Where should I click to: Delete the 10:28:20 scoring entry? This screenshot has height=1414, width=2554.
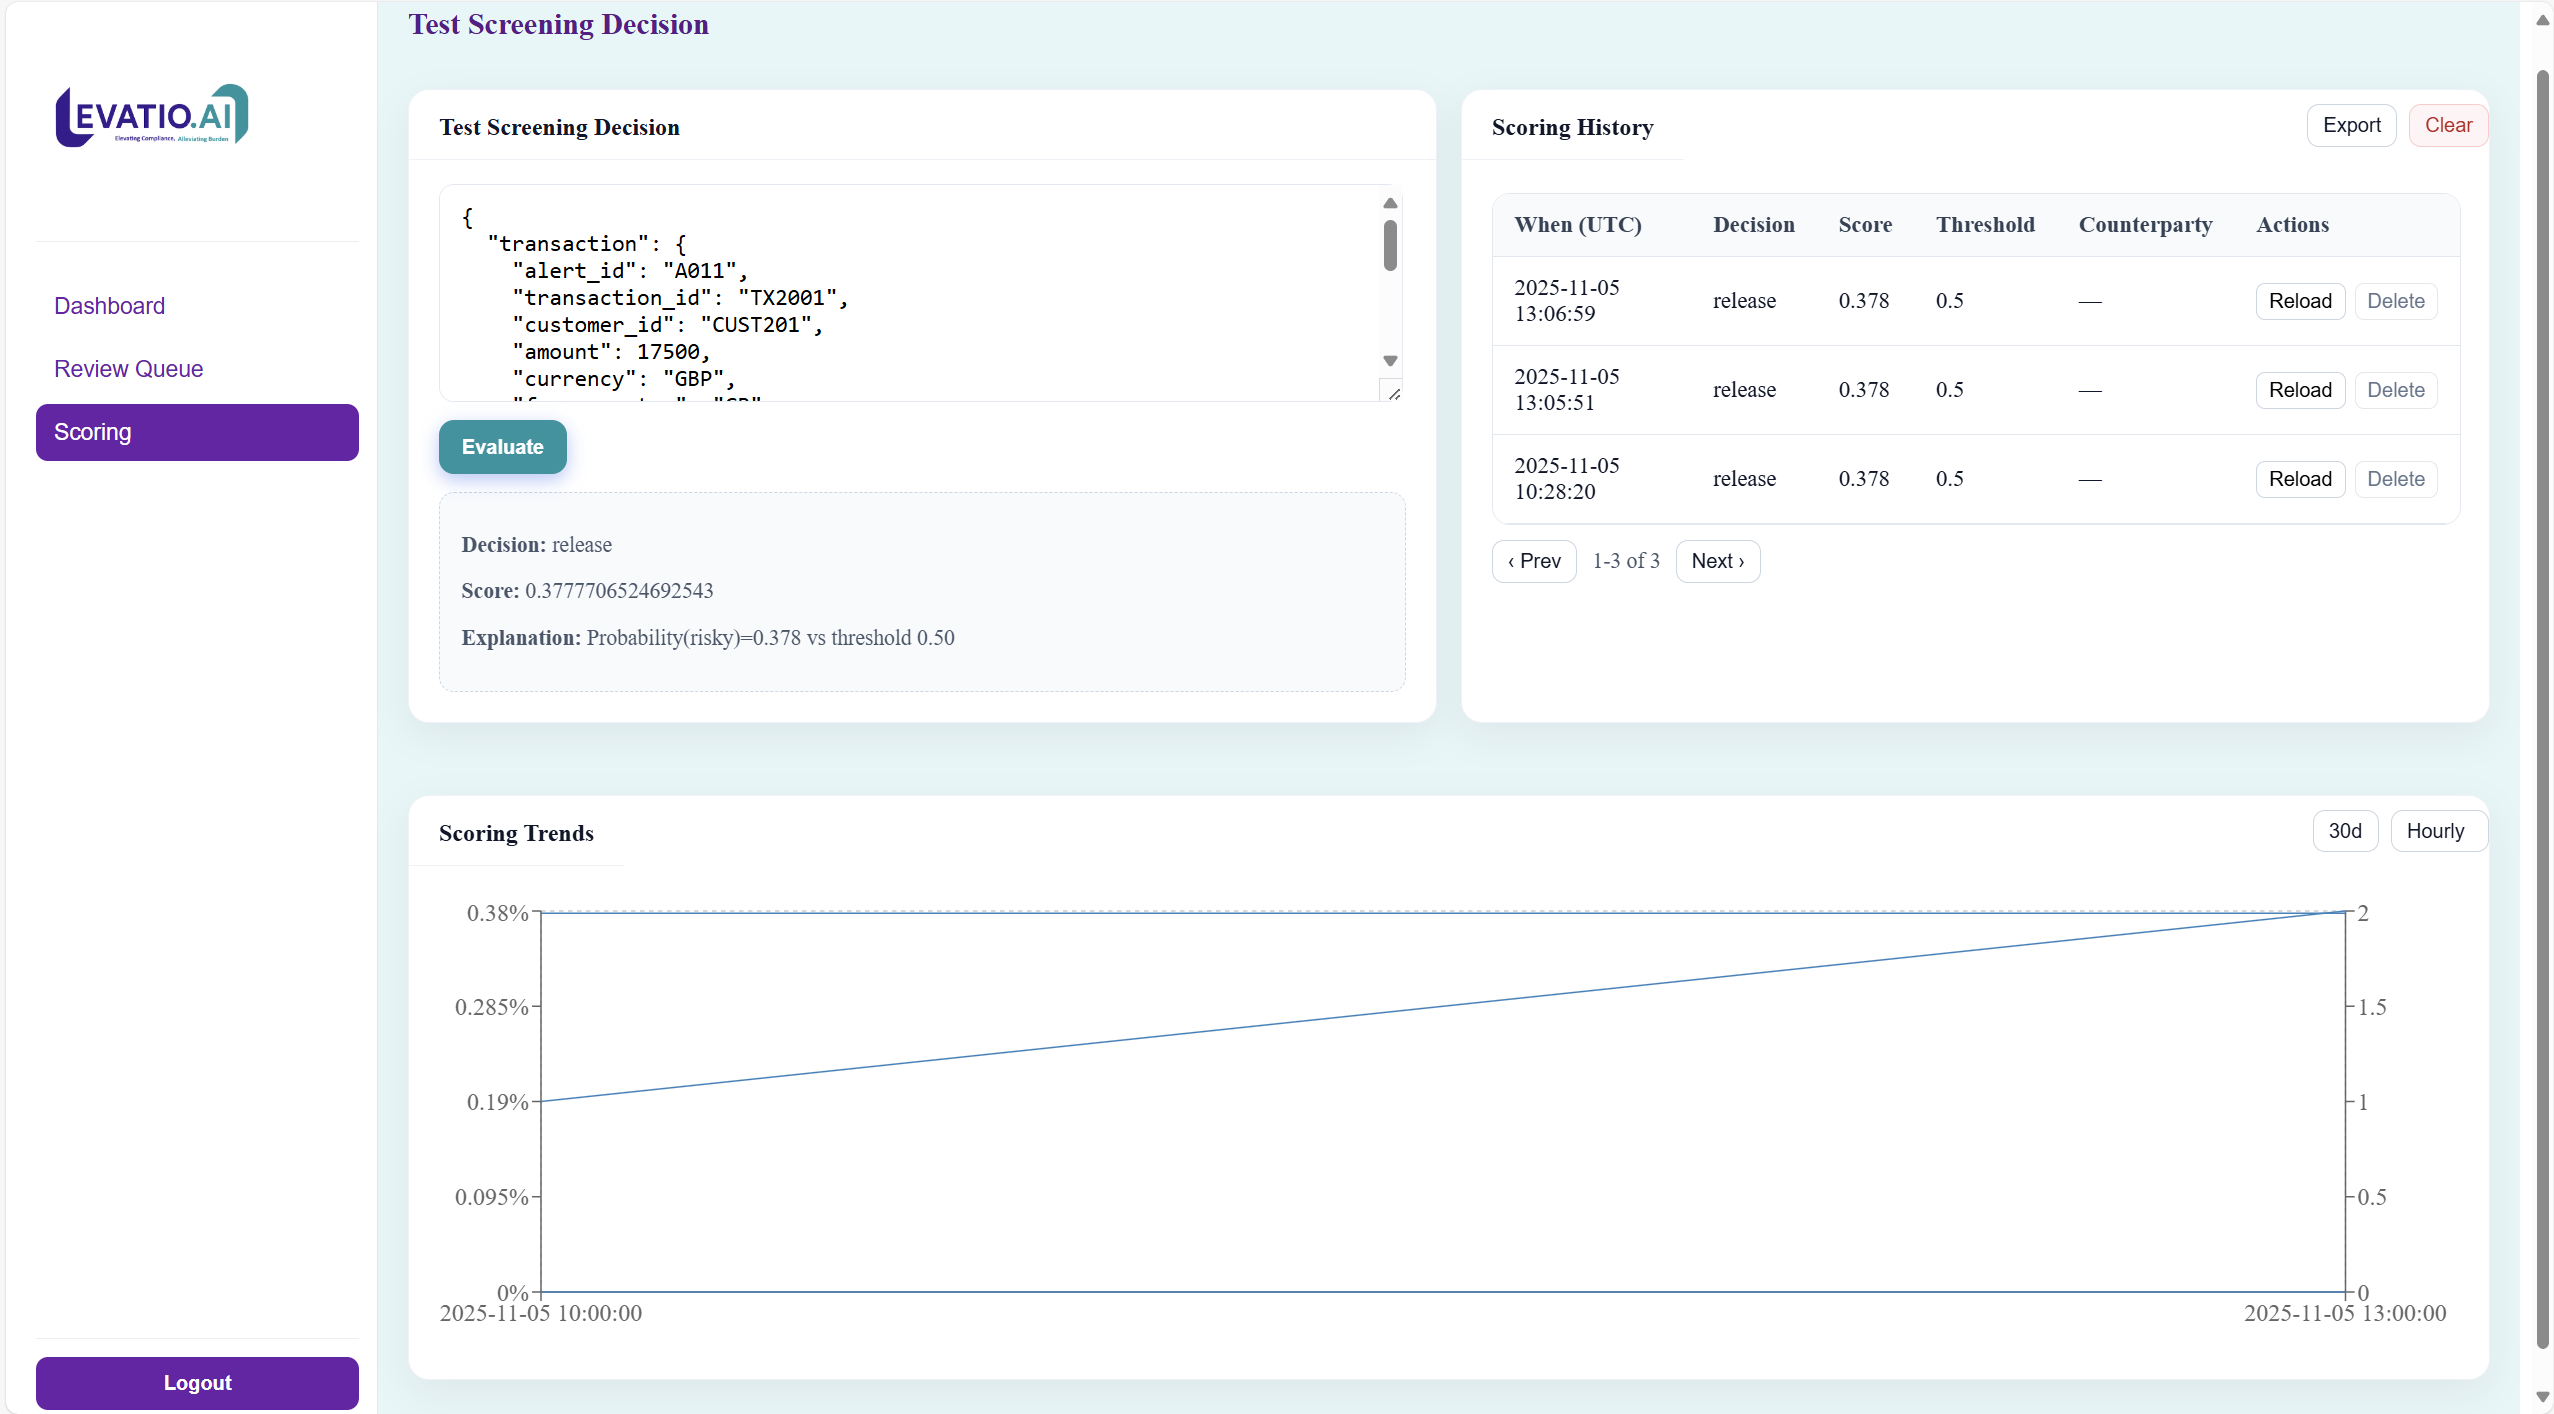2396,479
